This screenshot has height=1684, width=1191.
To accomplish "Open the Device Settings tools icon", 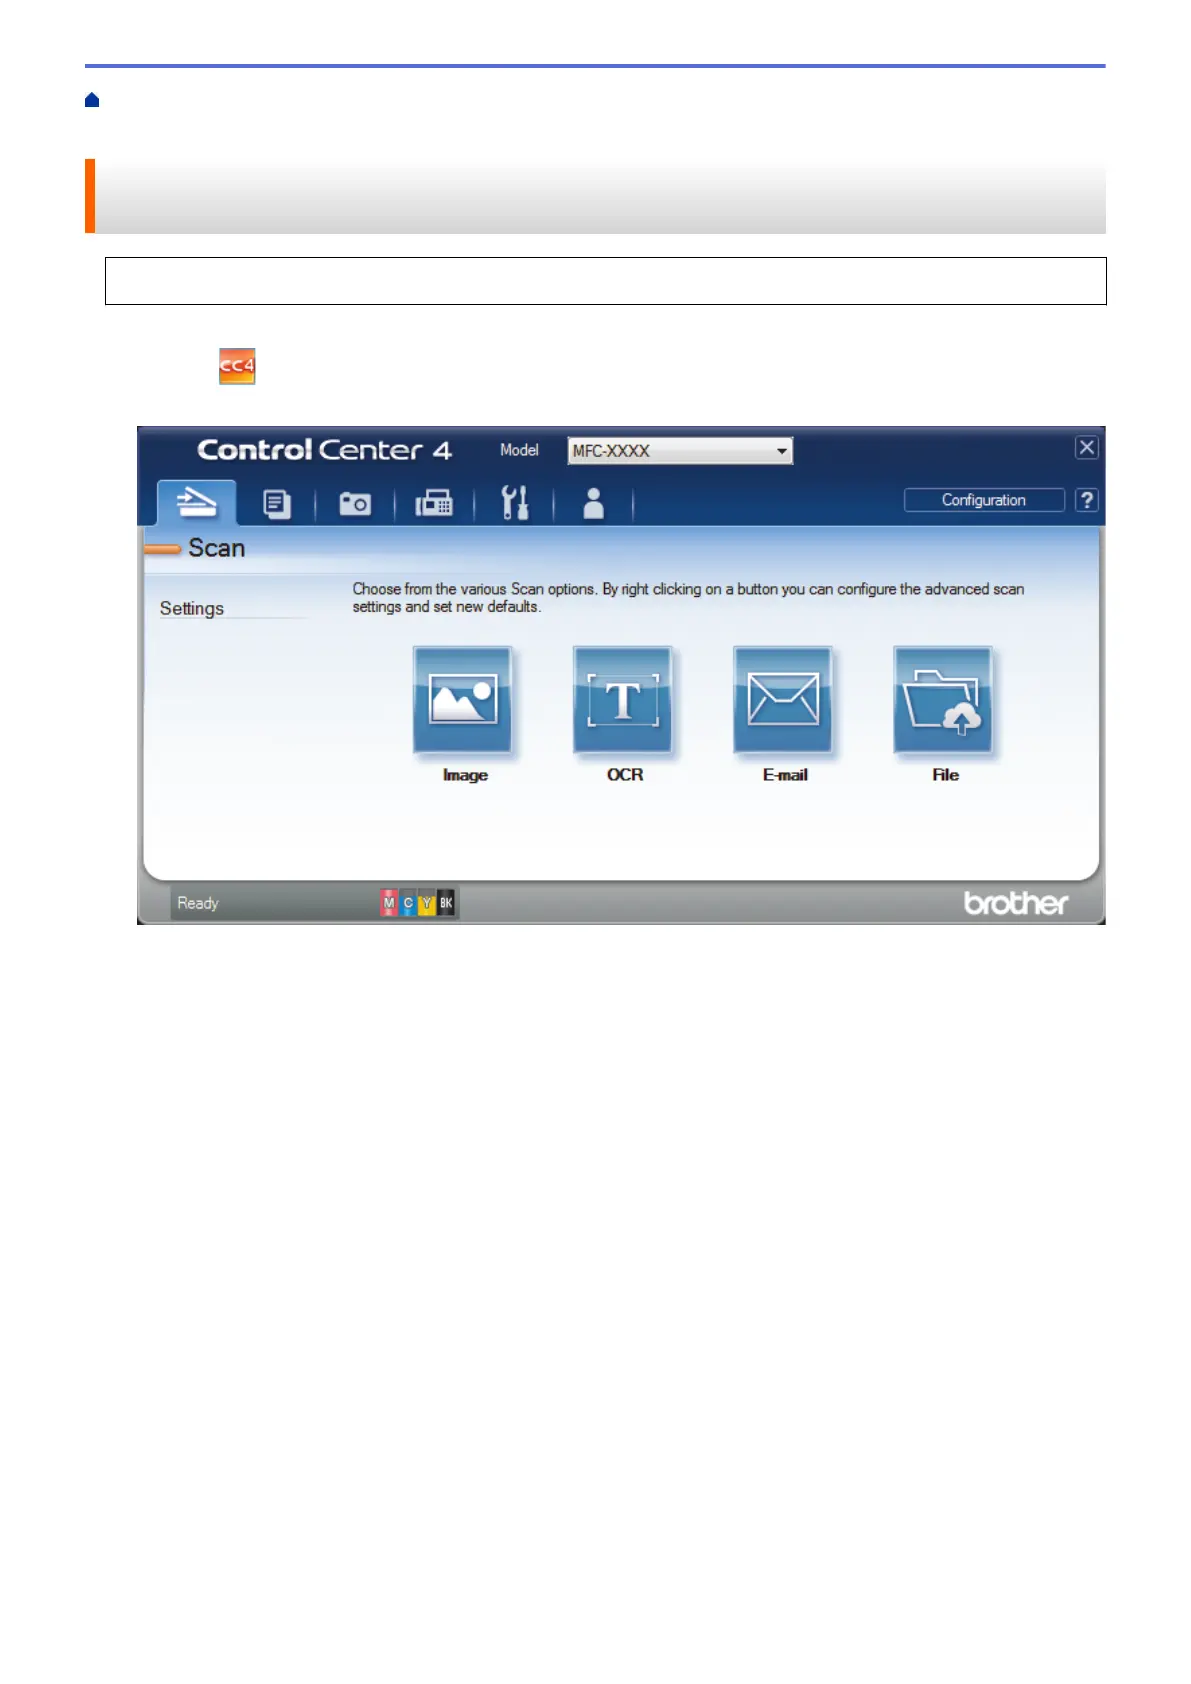I will [x=514, y=502].
